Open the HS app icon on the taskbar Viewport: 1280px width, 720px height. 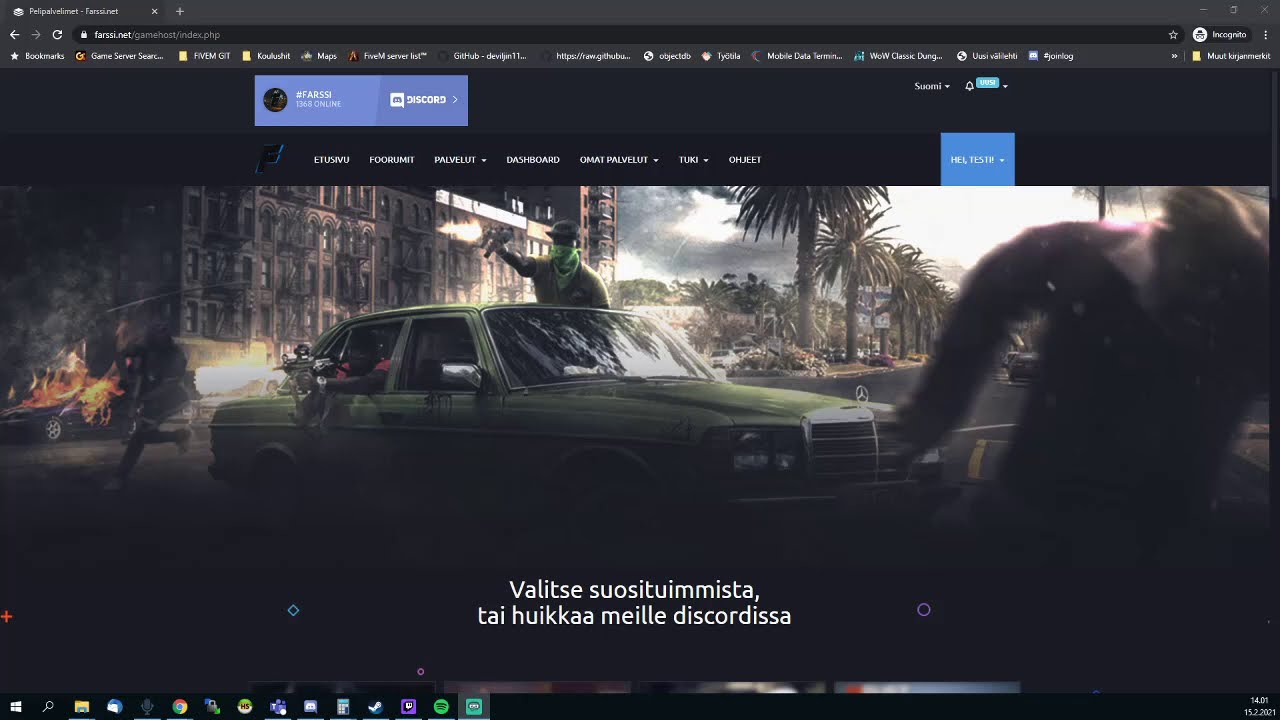pyautogui.click(x=245, y=706)
